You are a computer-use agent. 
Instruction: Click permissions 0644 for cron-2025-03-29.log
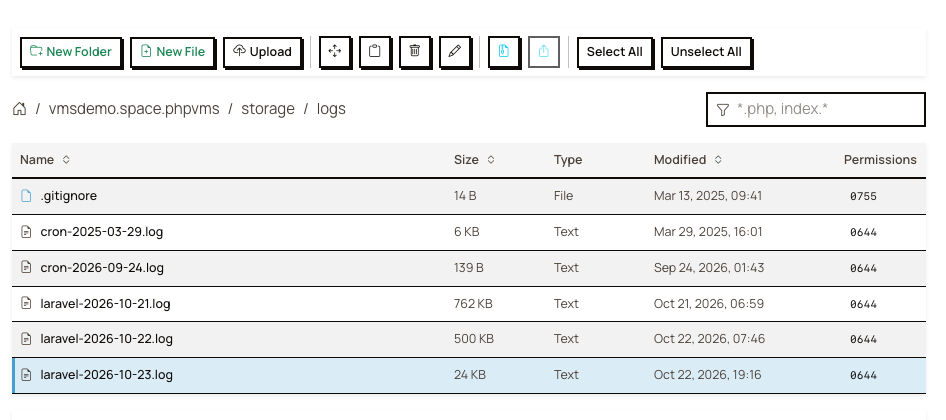[x=863, y=232]
